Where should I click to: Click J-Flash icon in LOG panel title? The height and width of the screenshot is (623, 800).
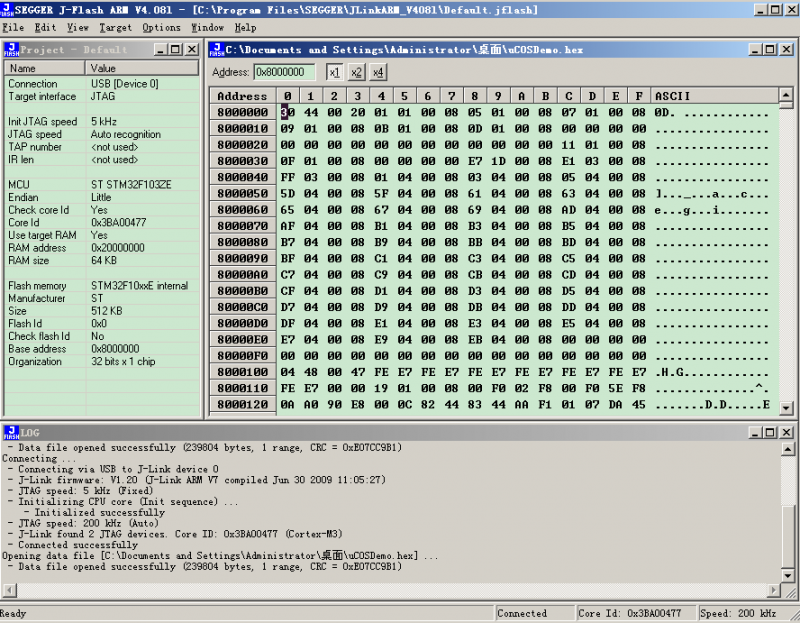(x=11, y=432)
